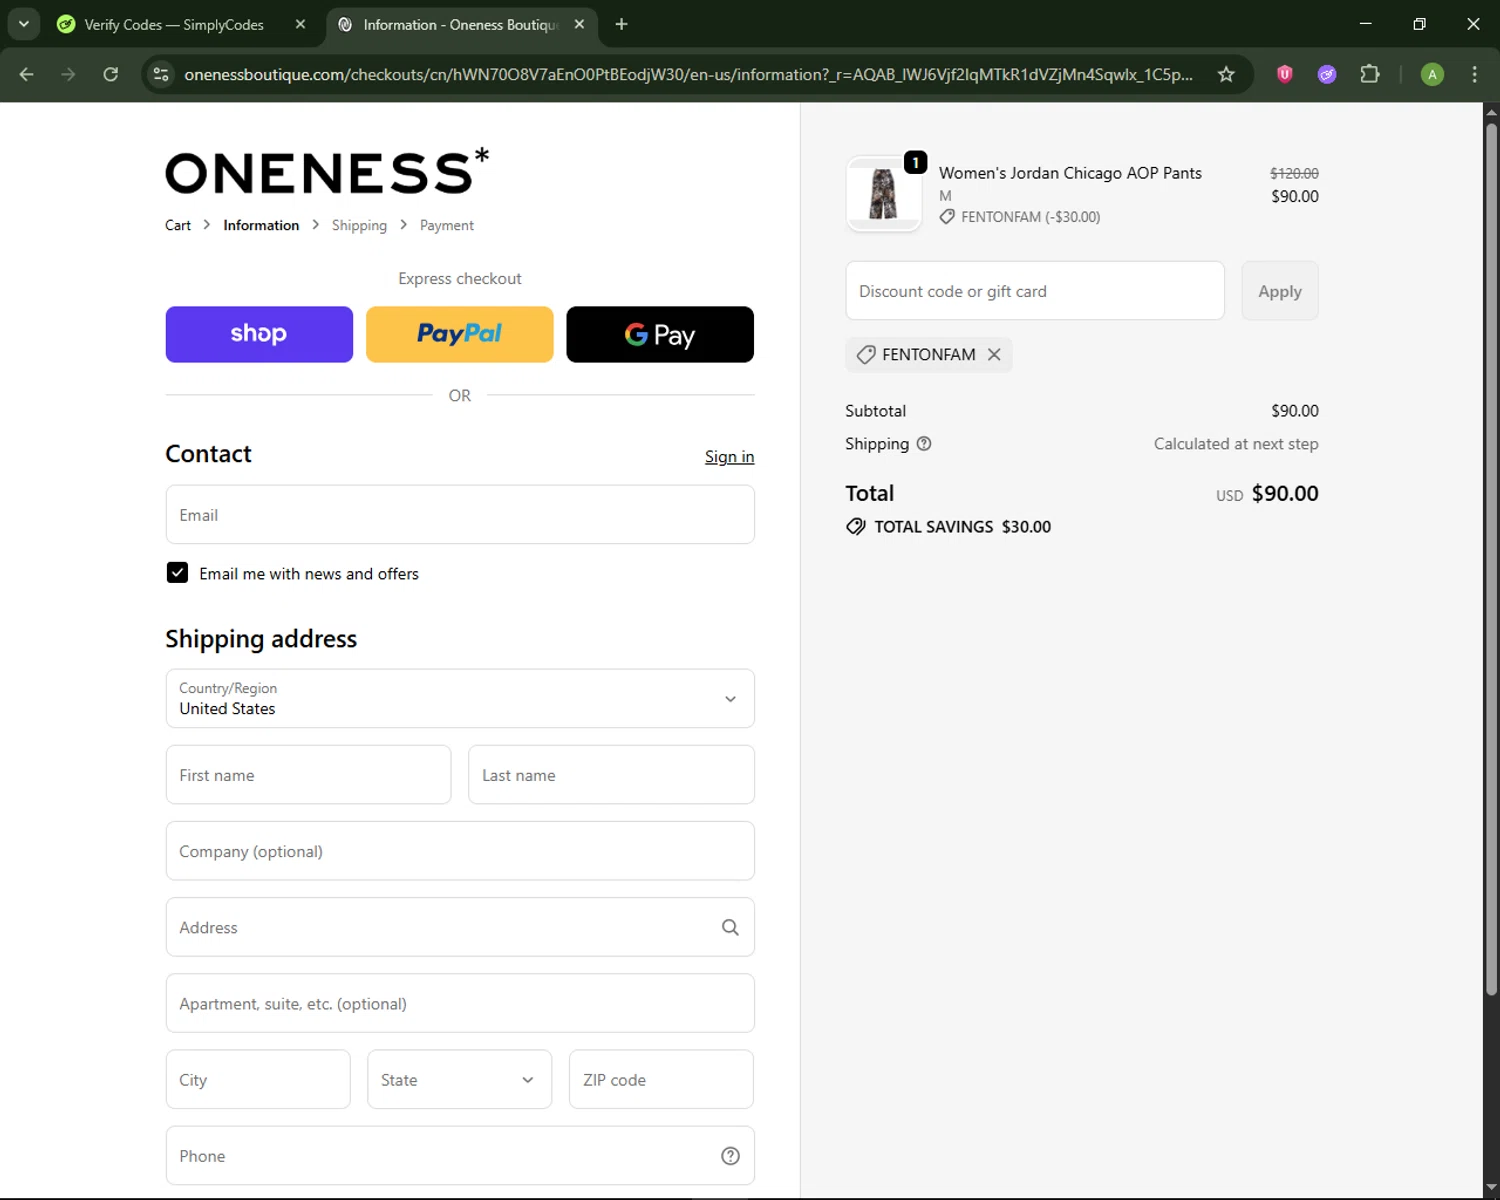Minimize the browser window
Screen dimensions: 1500x1200
pos(1366,24)
